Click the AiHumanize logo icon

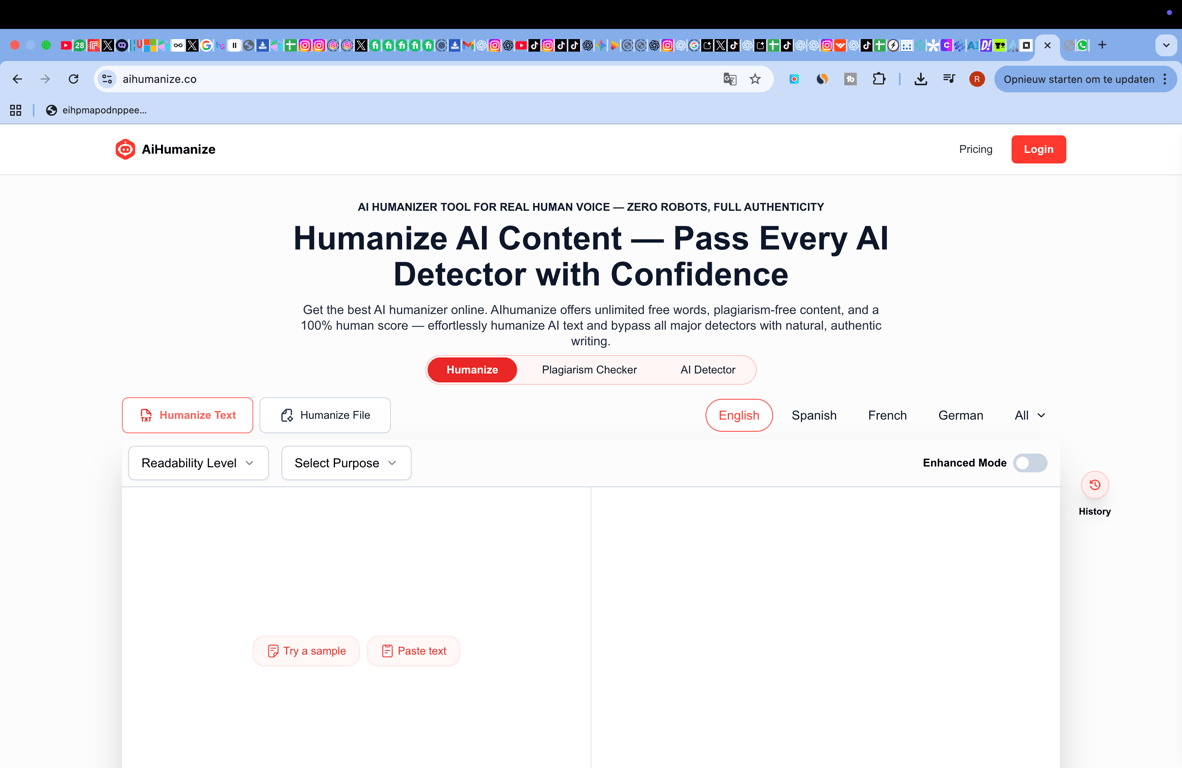pyautogui.click(x=125, y=149)
